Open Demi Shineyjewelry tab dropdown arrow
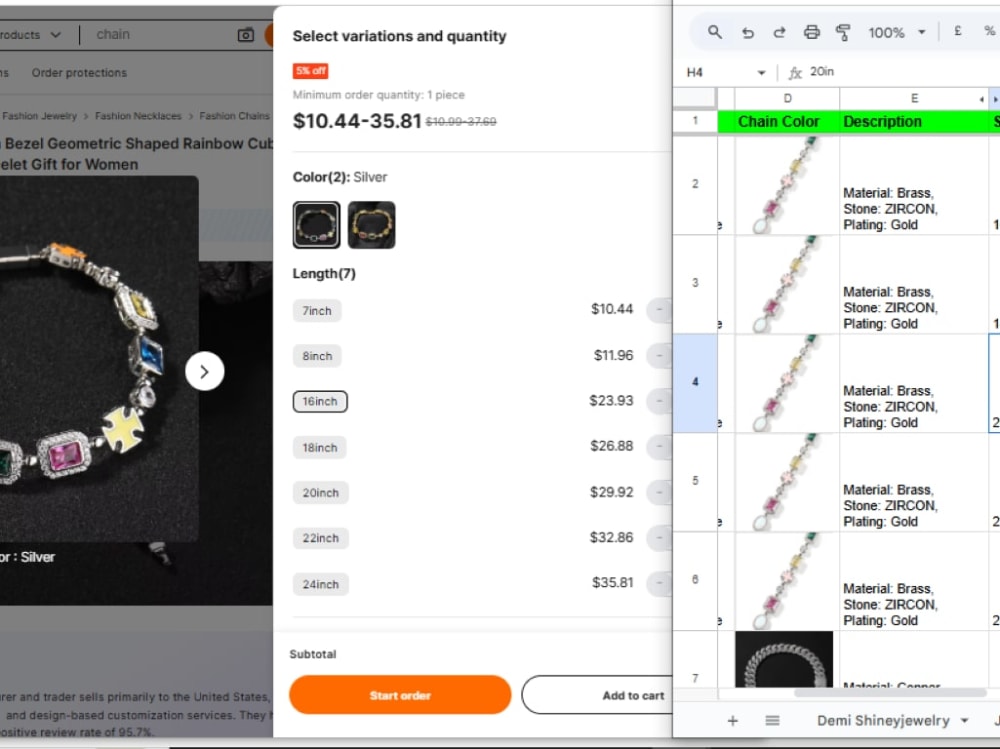 pos(964,721)
